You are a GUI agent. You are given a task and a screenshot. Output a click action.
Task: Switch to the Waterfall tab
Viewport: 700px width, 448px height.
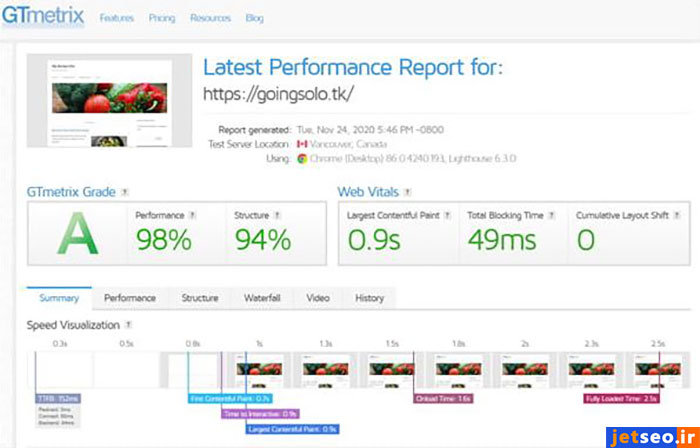click(262, 298)
